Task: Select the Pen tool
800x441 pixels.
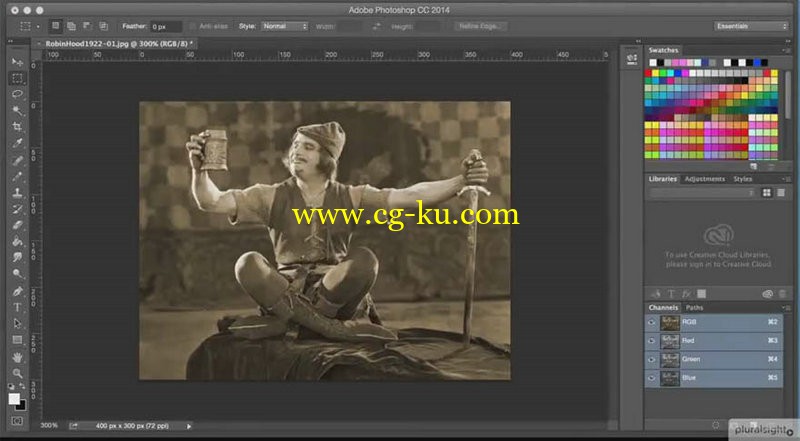Action: tap(17, 291)
